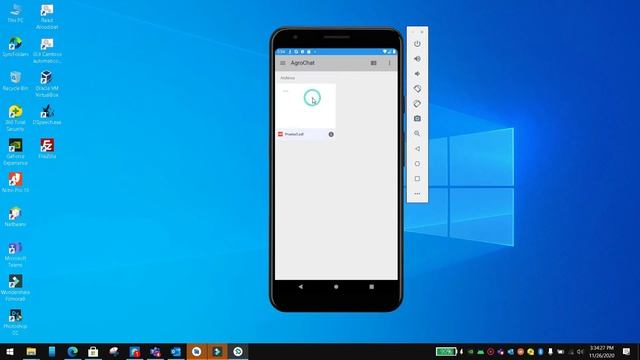Select Oracle VM VirtualBox desktop icon
The image size is (640, 360).
point(47,84)
